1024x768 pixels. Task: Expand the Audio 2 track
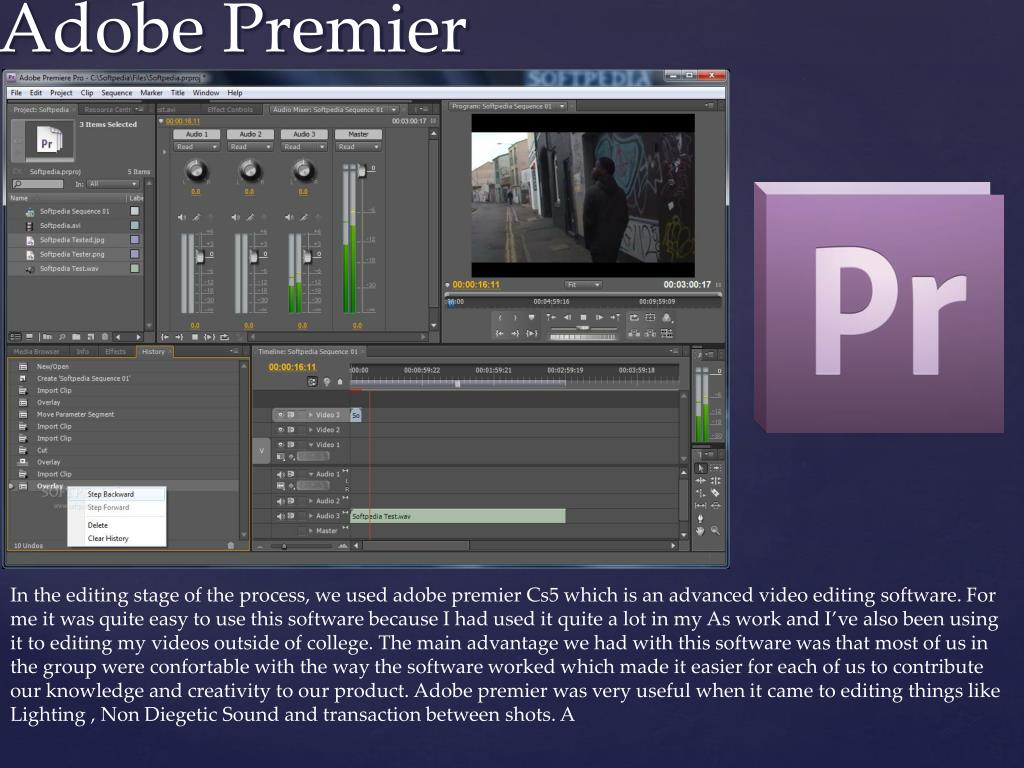(x=311, y=501)
